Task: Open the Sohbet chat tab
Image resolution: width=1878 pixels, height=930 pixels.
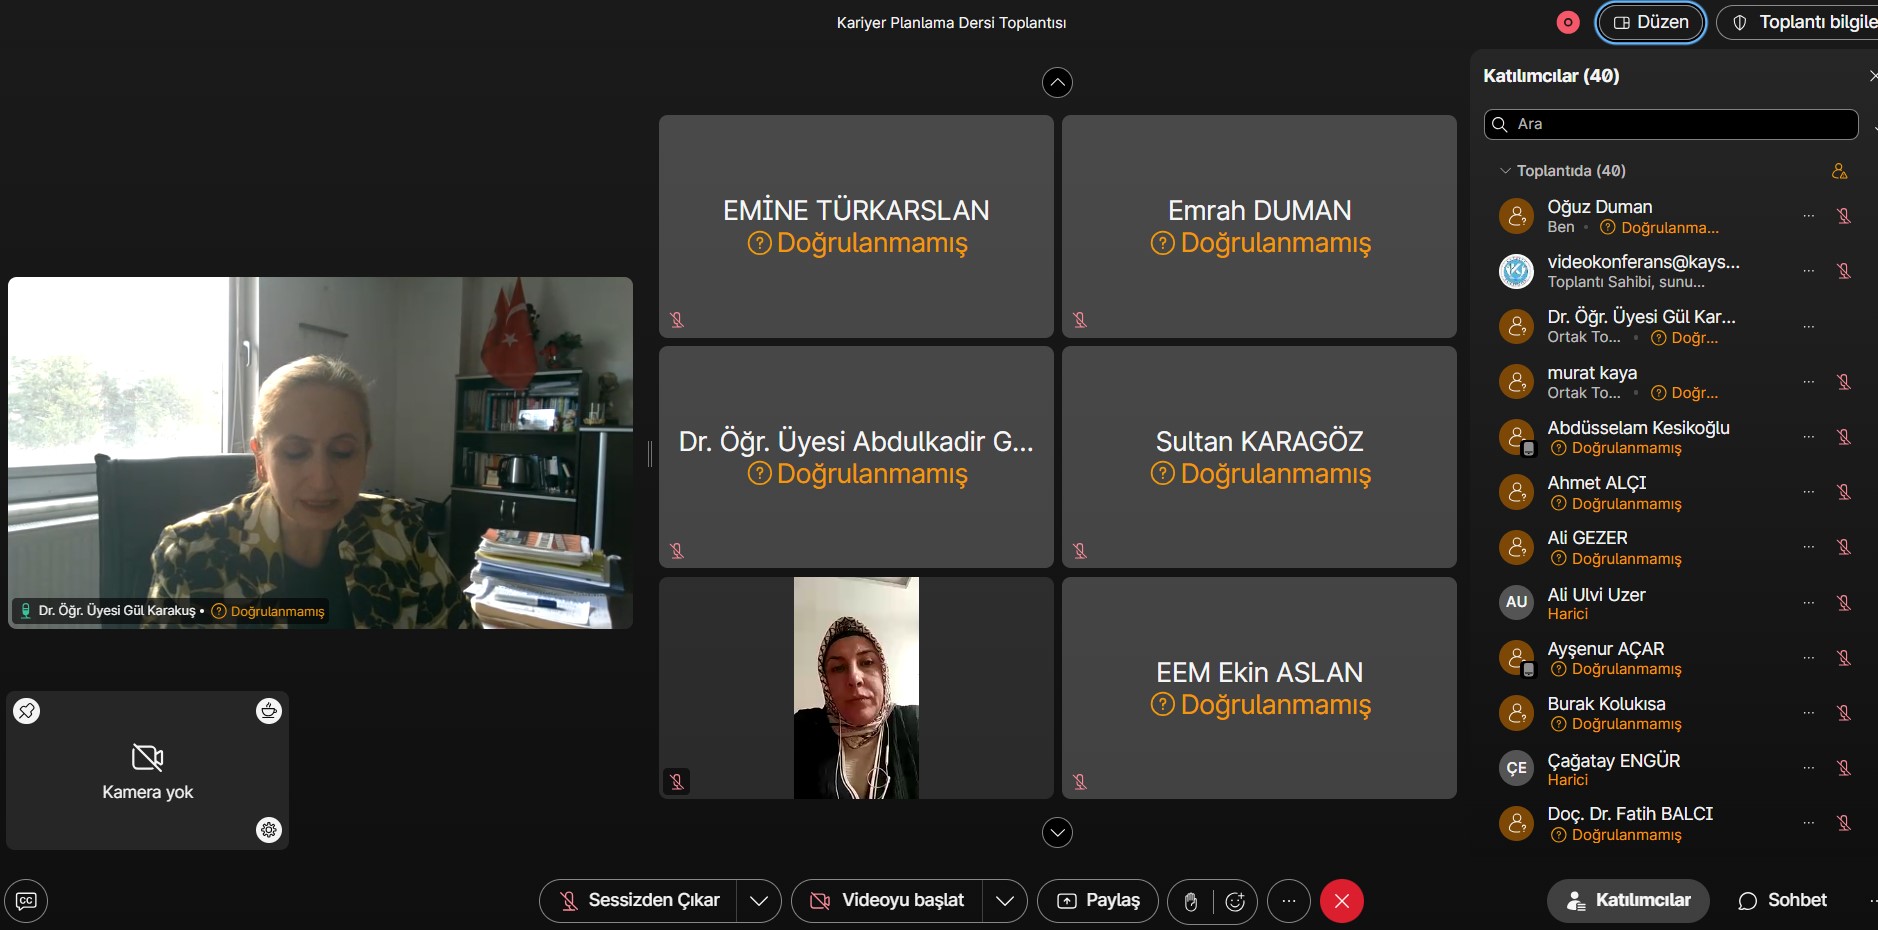Action: pos(1783,901)
